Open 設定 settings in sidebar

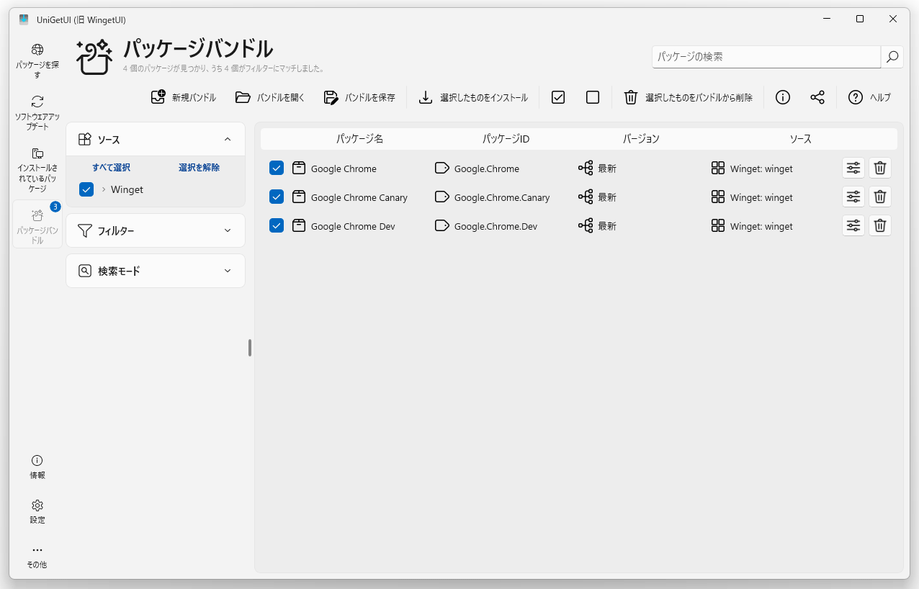click(38, 512)
